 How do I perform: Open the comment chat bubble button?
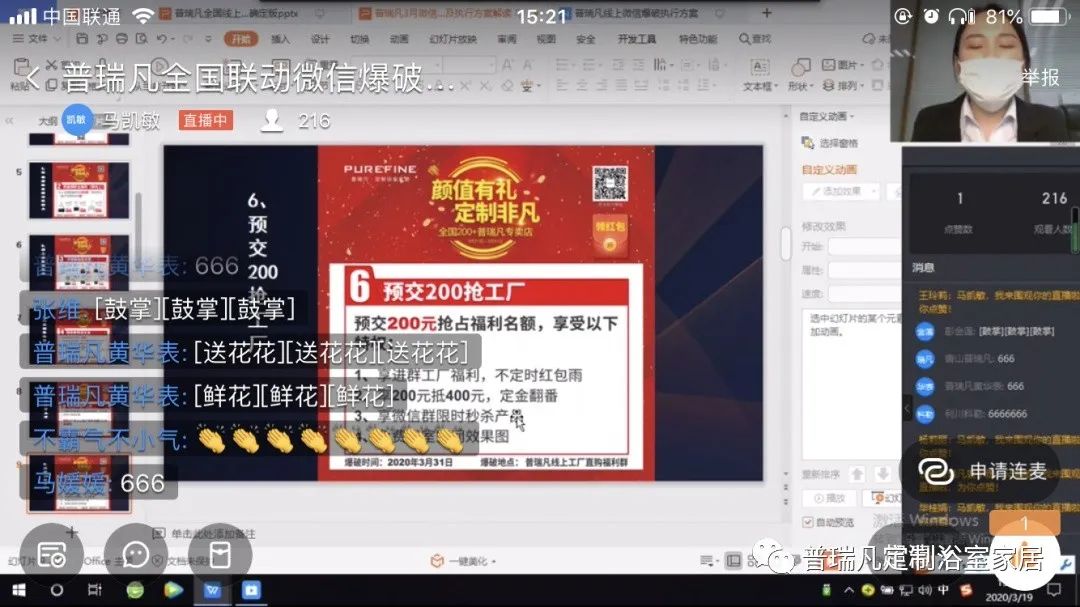click(136, 554)
